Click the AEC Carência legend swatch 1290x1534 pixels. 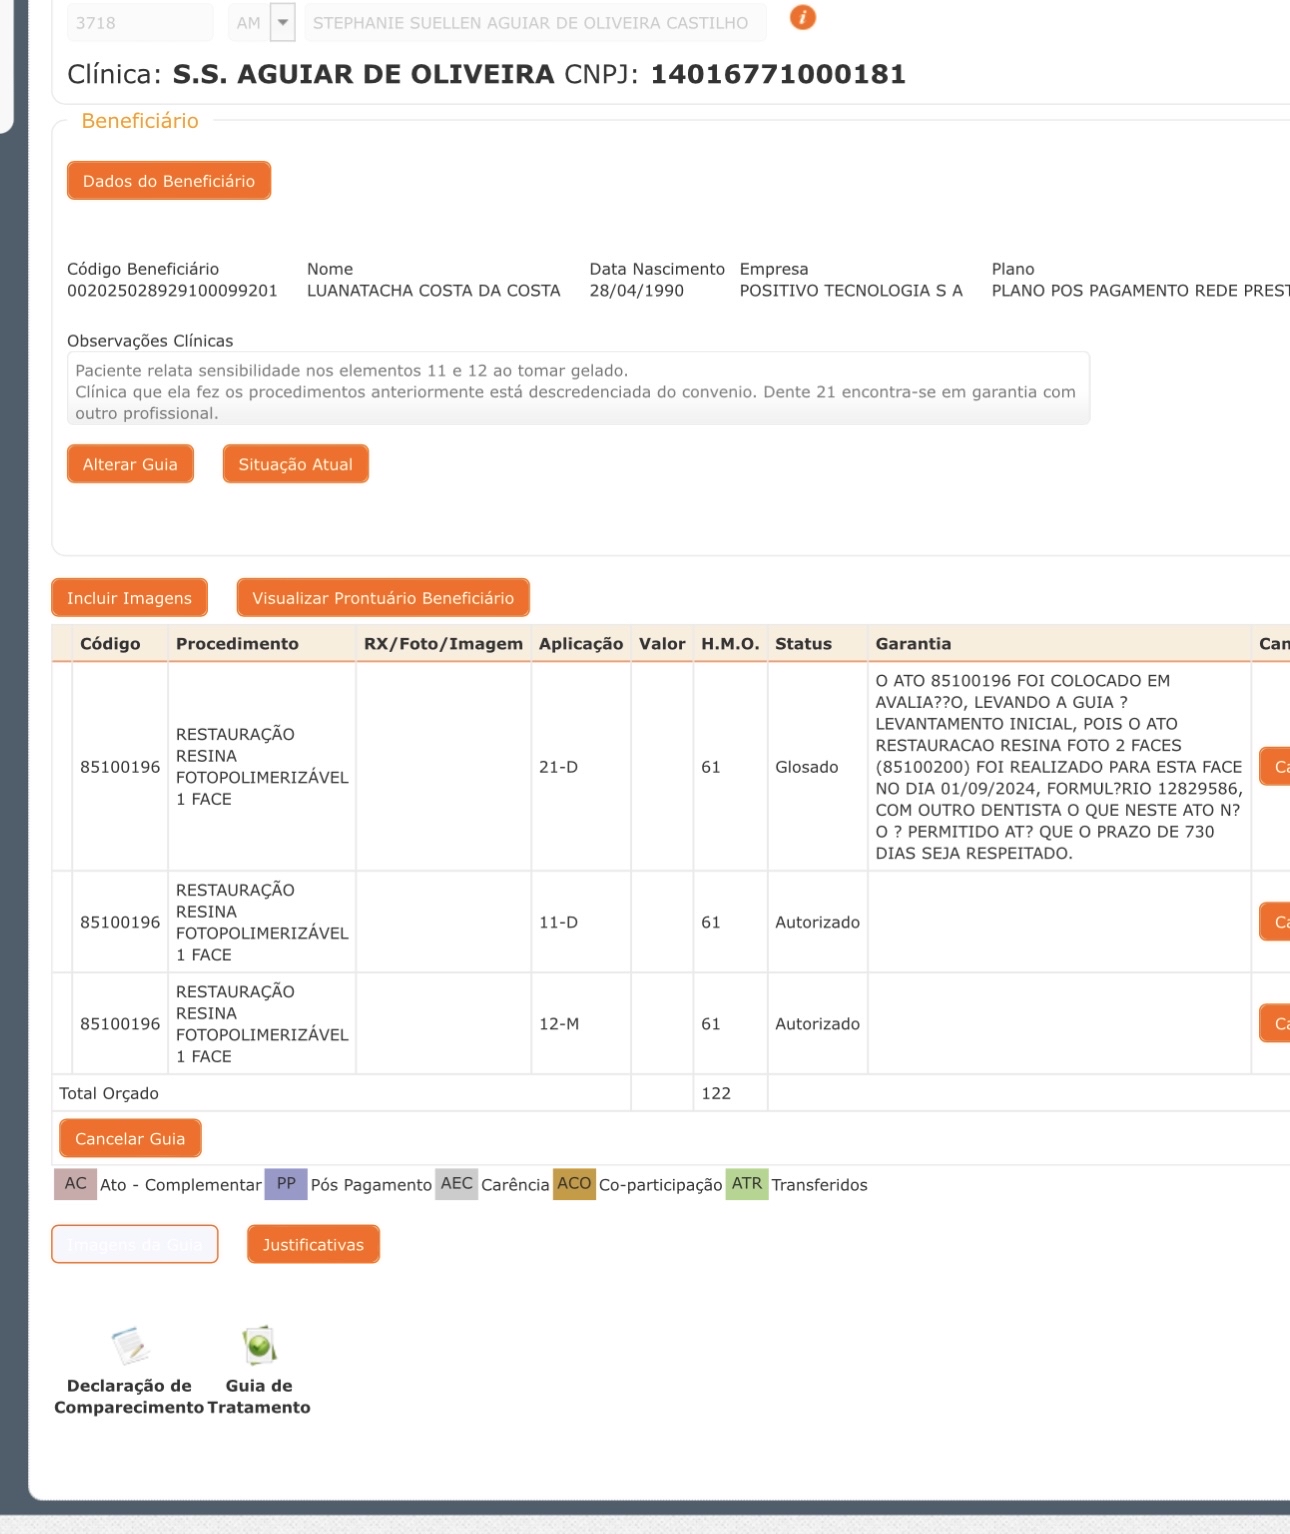456,1184
